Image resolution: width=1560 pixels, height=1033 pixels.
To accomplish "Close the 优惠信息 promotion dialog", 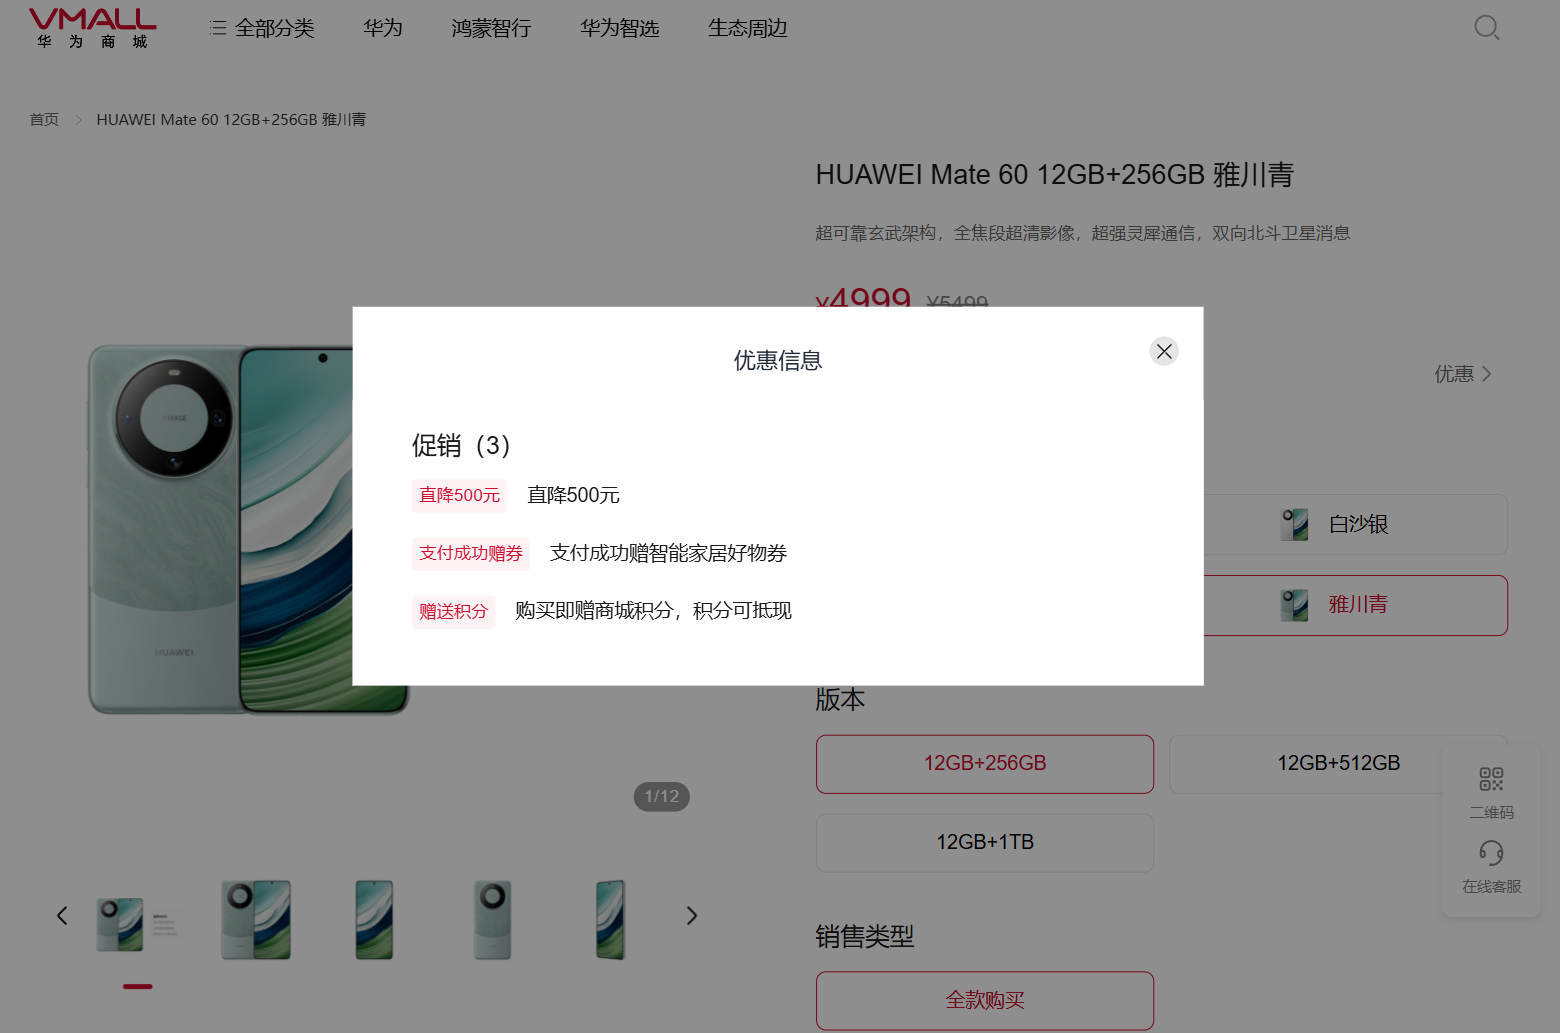I will (x=1163, y=351).
